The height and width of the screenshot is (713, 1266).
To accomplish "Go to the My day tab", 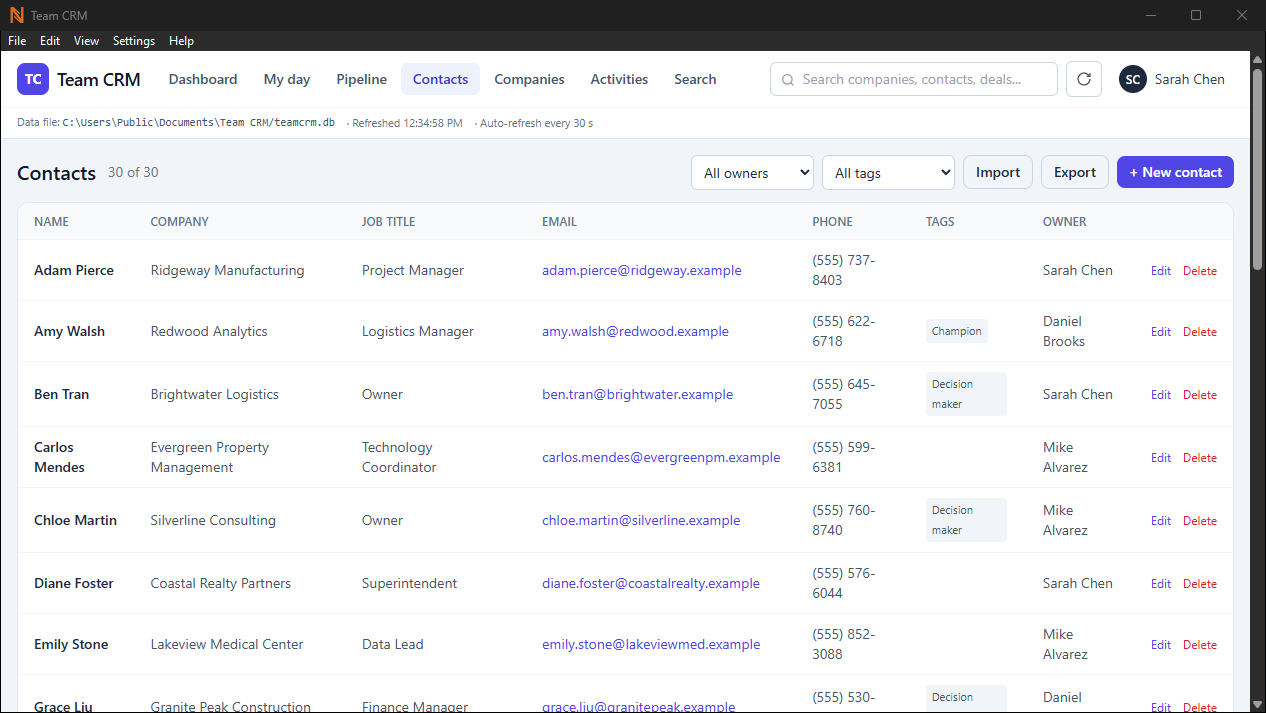I will pos(287,79).
